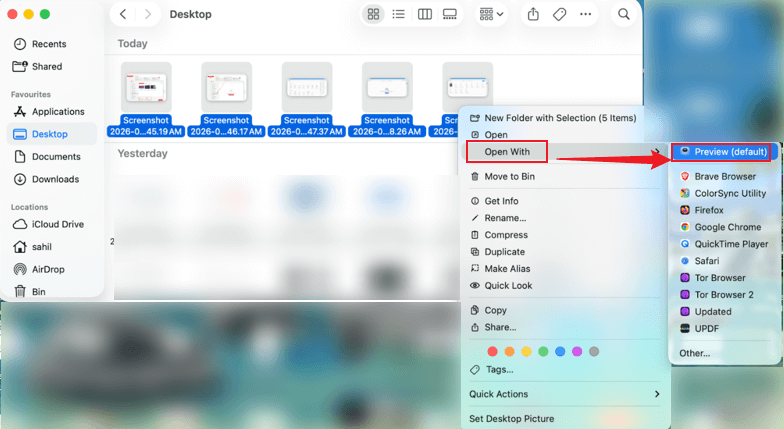Choose Duplicate in the context menu
Screen dimensions: 784x429
pyautogui.click(x=504, y=252)
